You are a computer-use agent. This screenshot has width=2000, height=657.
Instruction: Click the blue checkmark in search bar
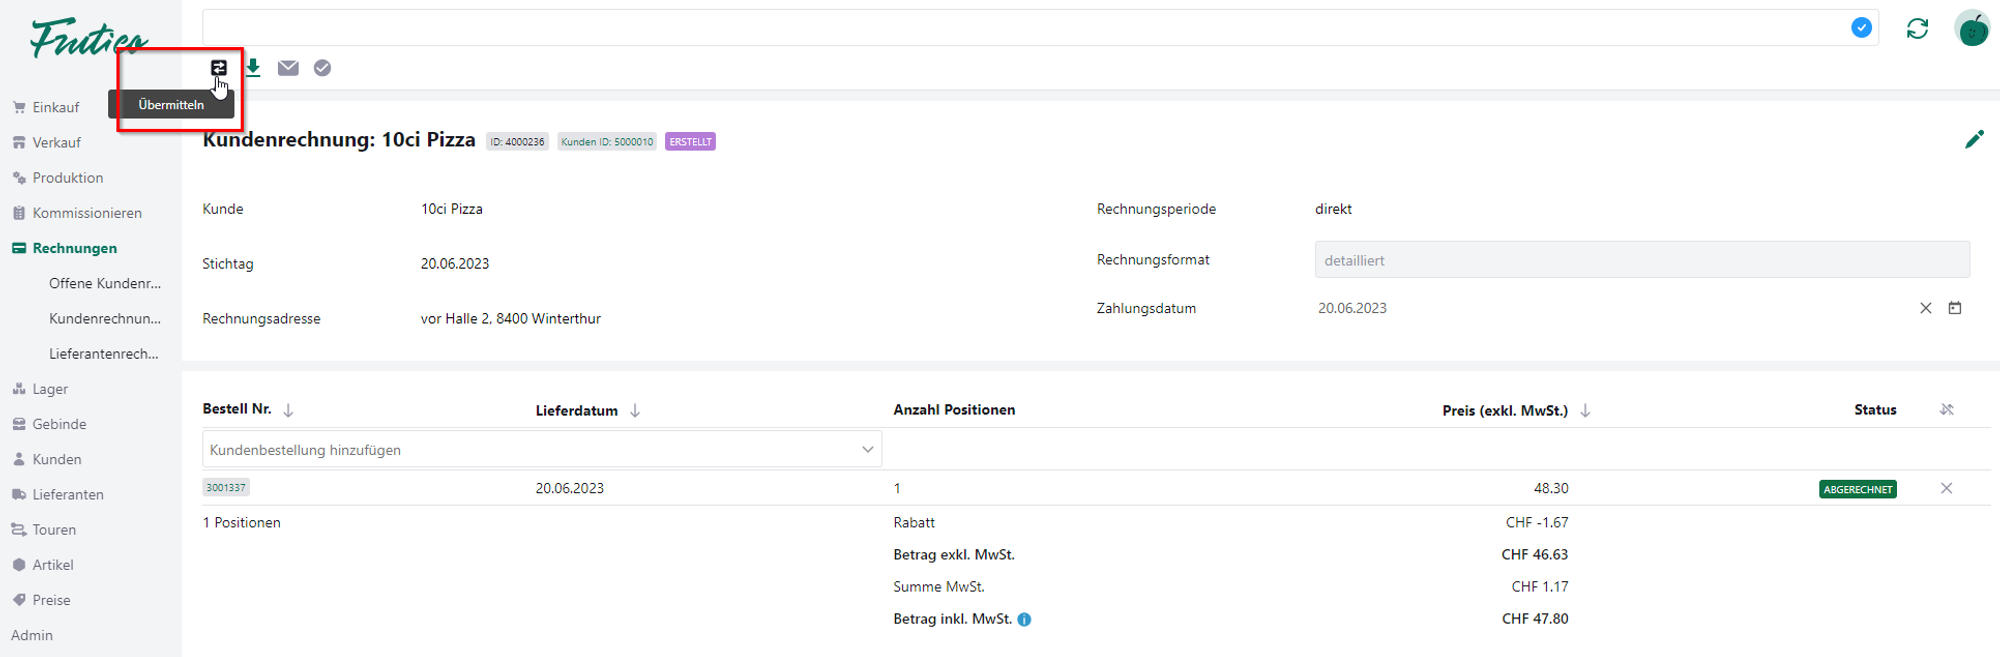pyautogui.click(x=1861, y=28)
